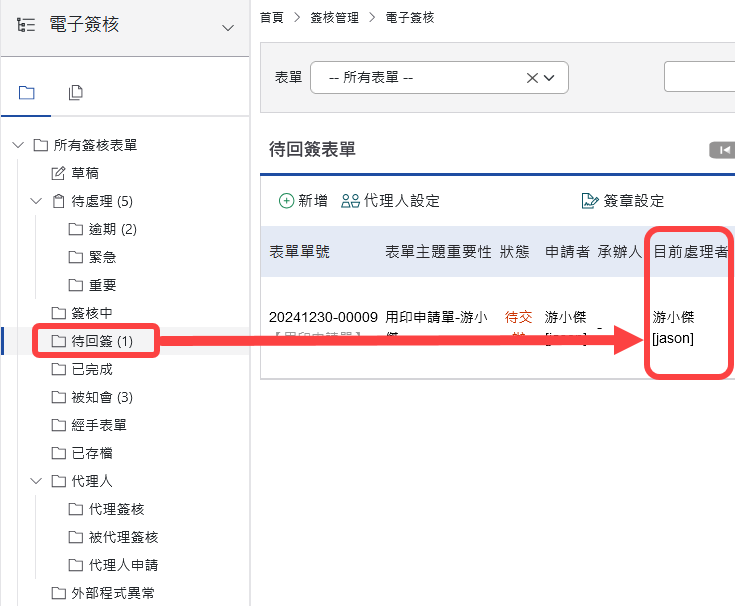Click the folder icon next to 緊急
The image size is (735, 606).
(x=75, y=257)
